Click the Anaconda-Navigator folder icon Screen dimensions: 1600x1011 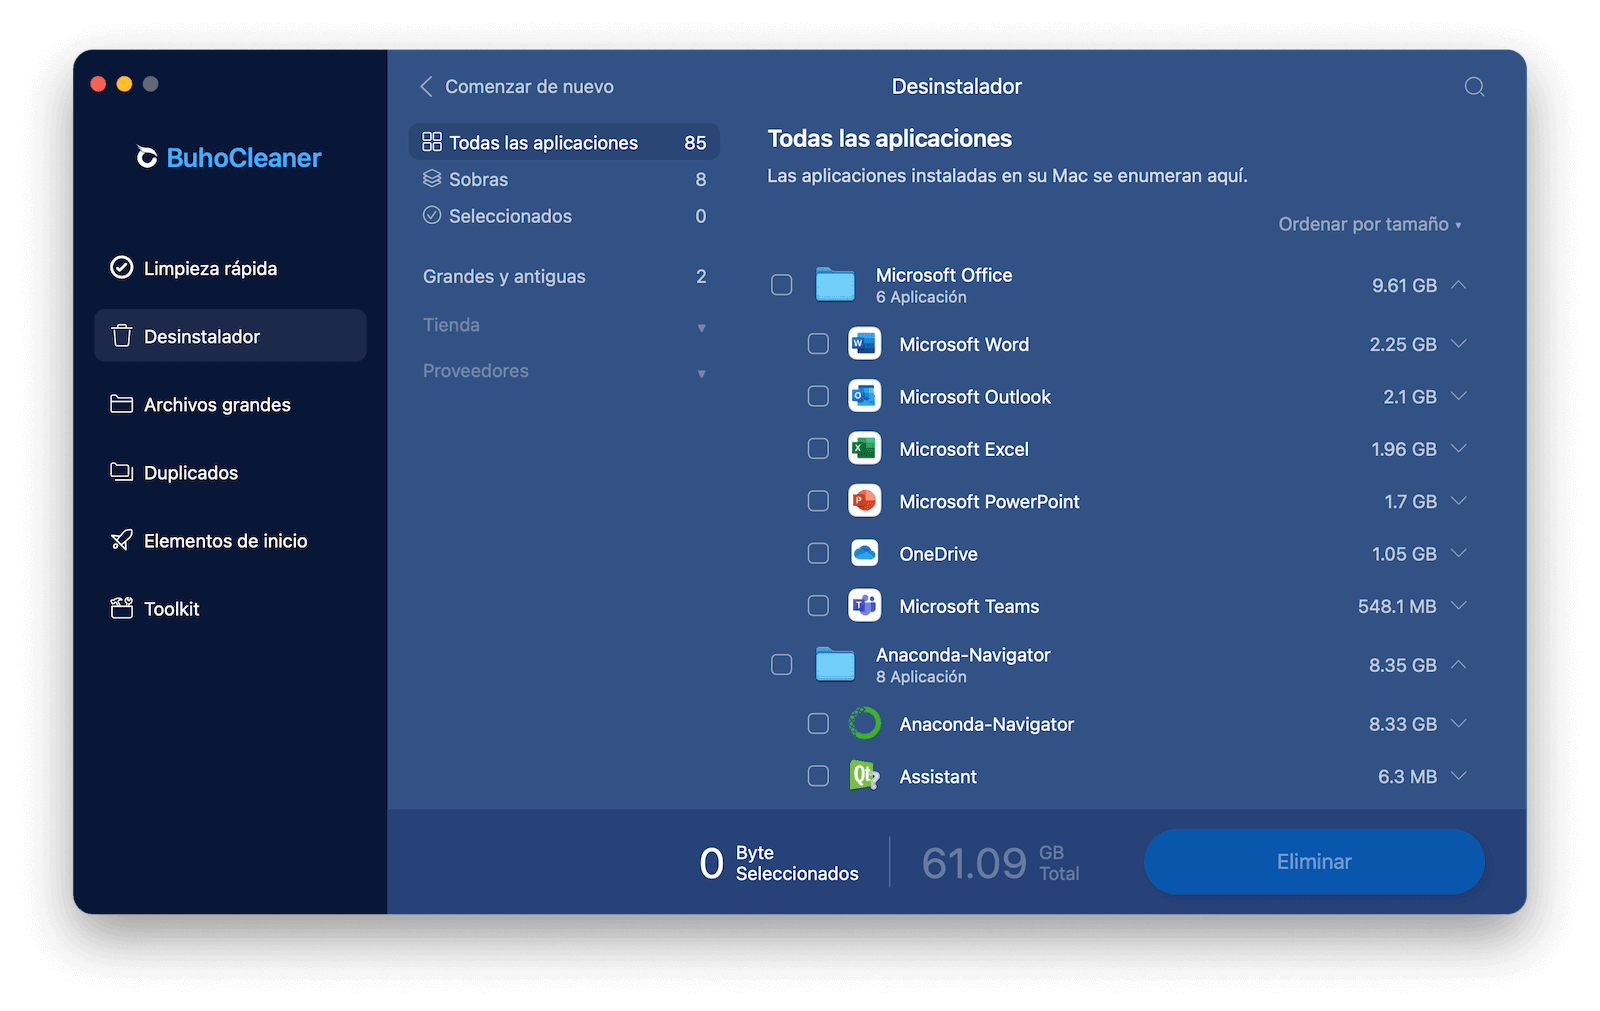tap(835, 665)
